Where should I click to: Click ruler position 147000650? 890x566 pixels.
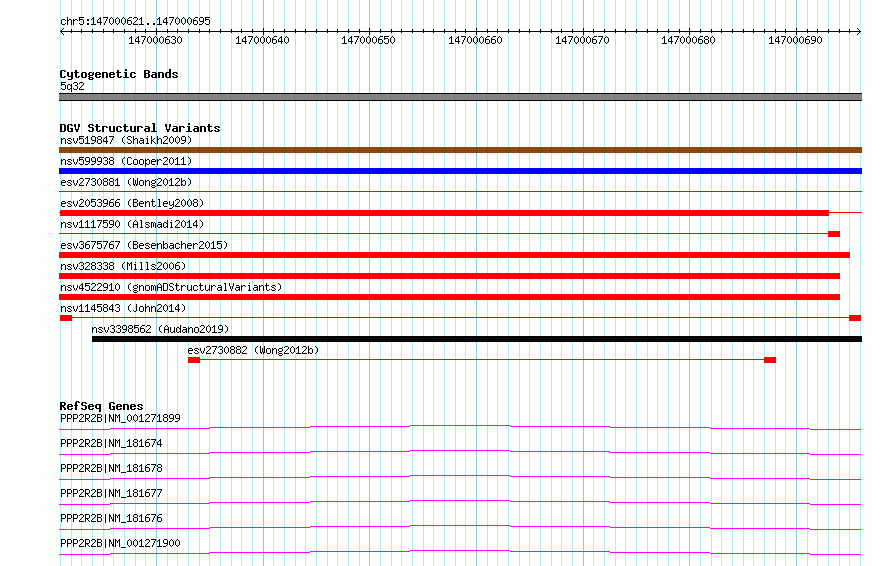pyautogui.click(x=368, y=40)
